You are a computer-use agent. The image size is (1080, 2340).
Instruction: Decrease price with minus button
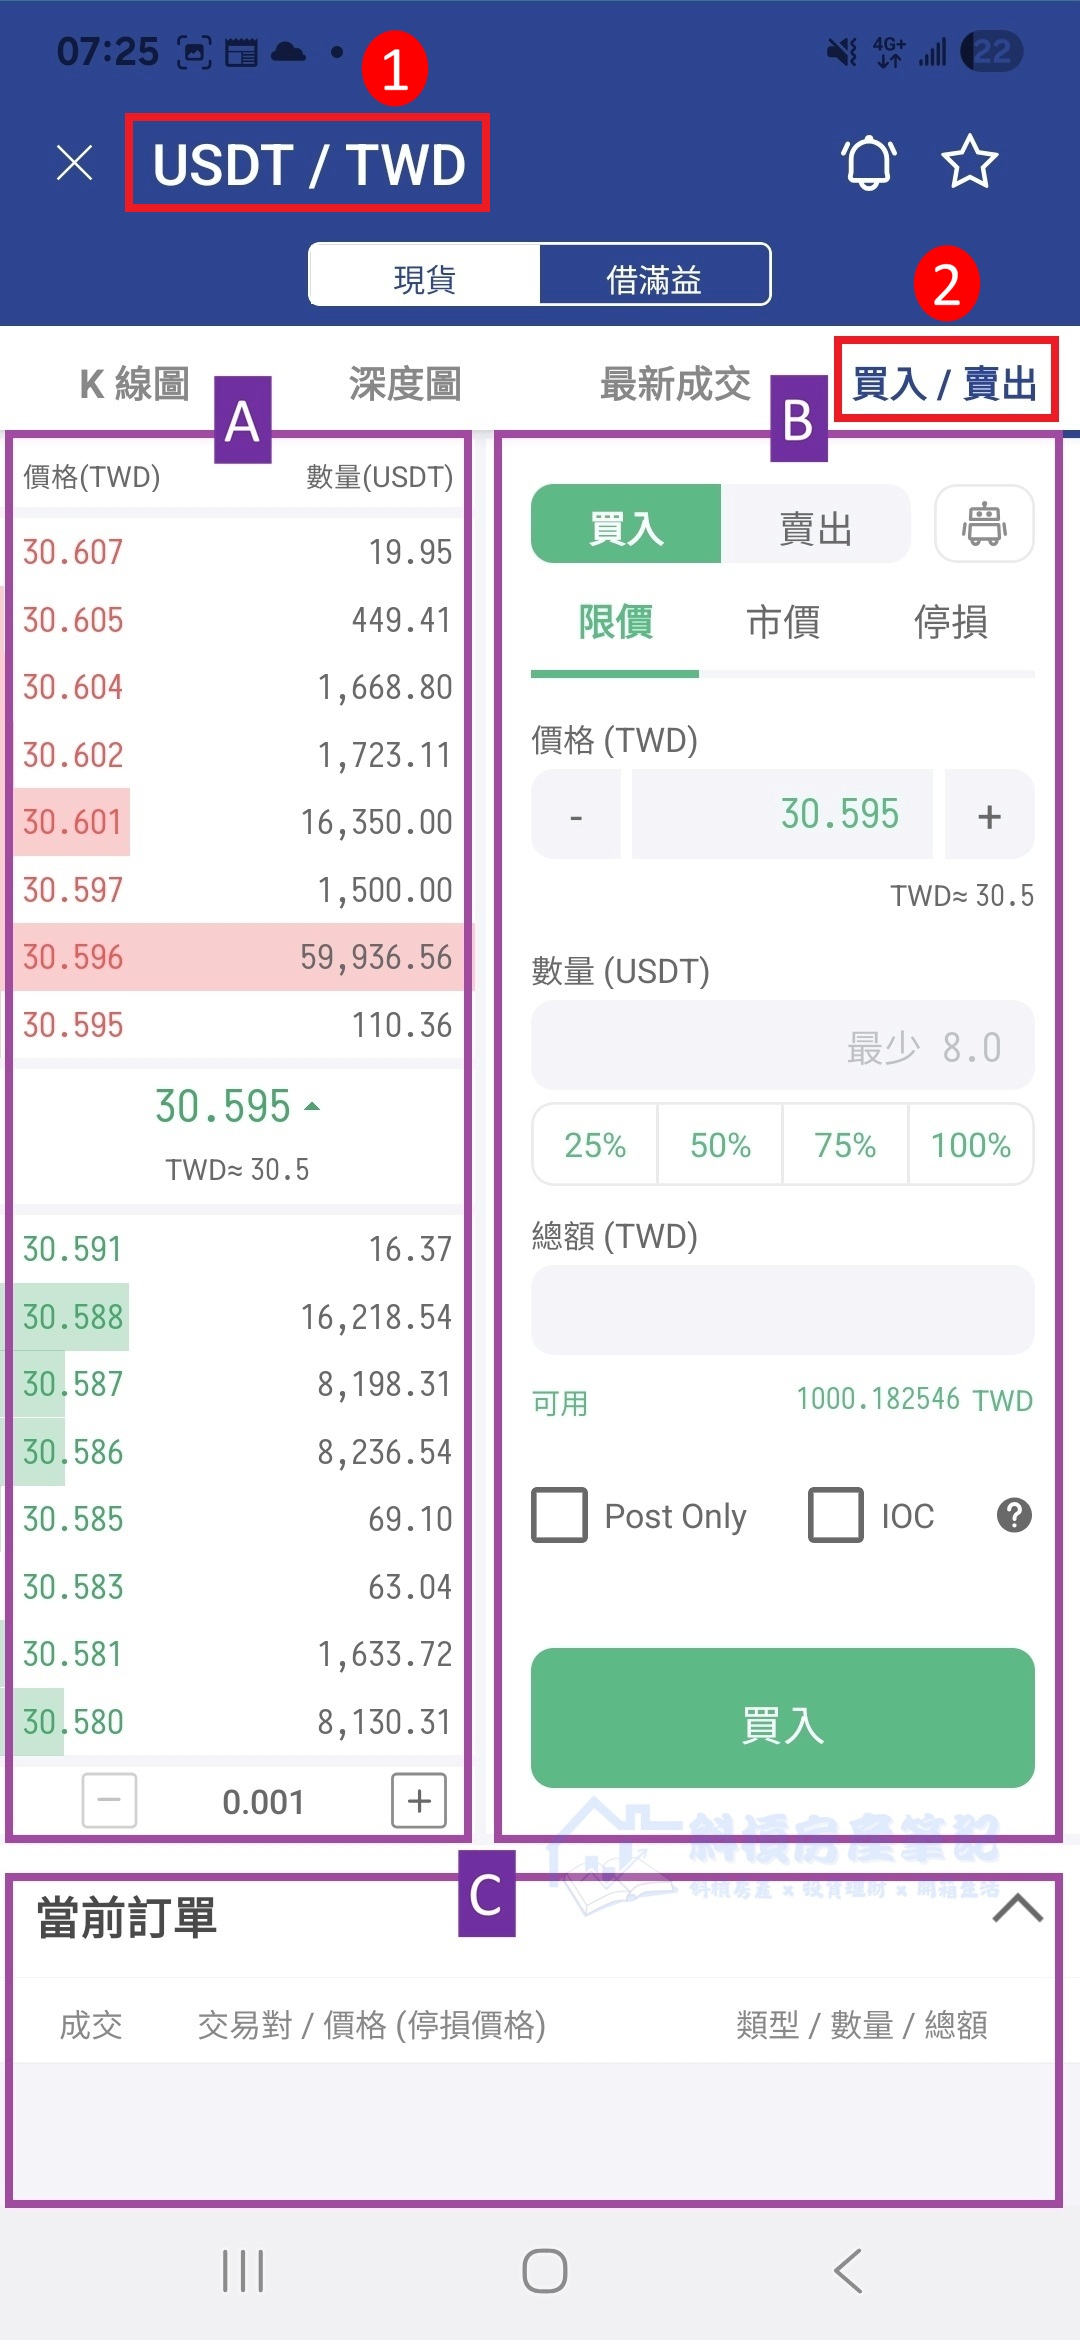tap(576, 815)
